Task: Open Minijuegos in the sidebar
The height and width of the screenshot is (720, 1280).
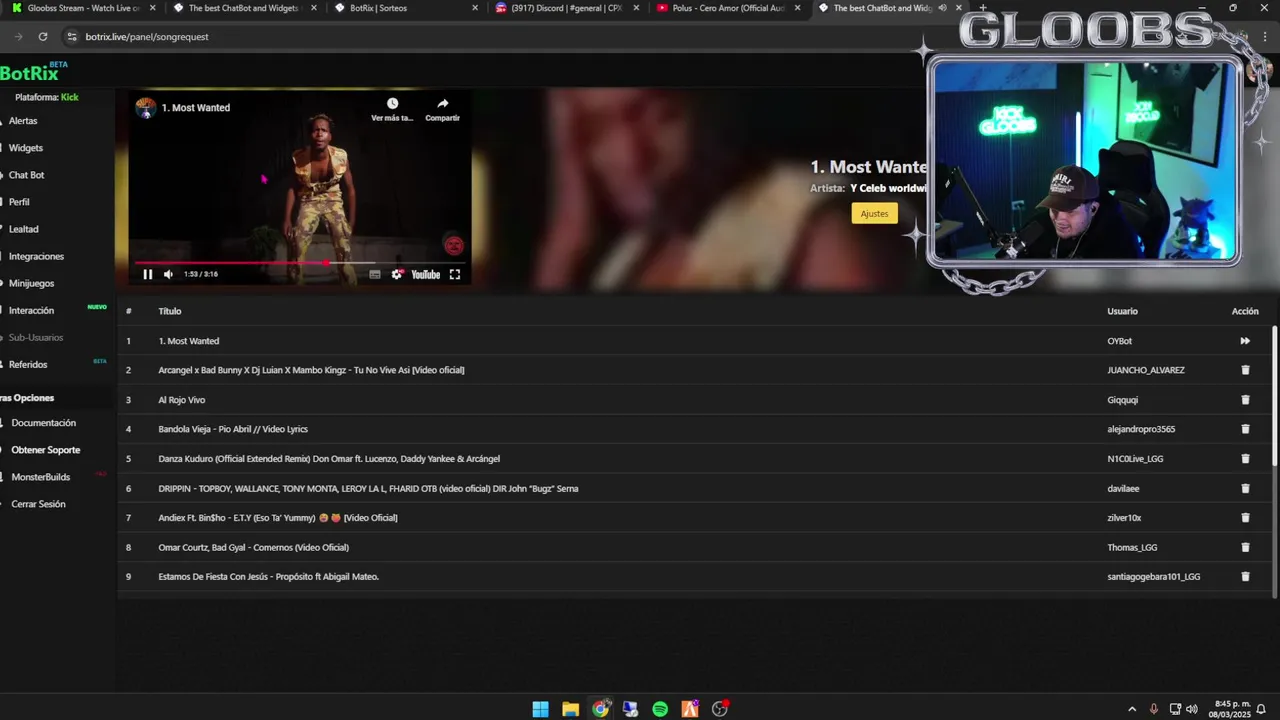Action: (31, 284)
